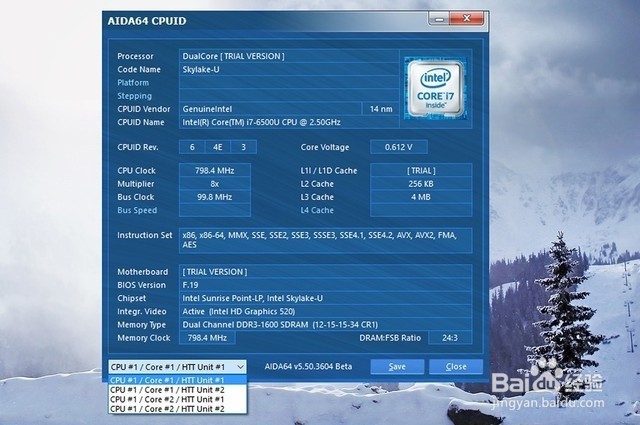
Task: Click the Intel Core i7 logo badge
Action: click(x=435, y=89)
